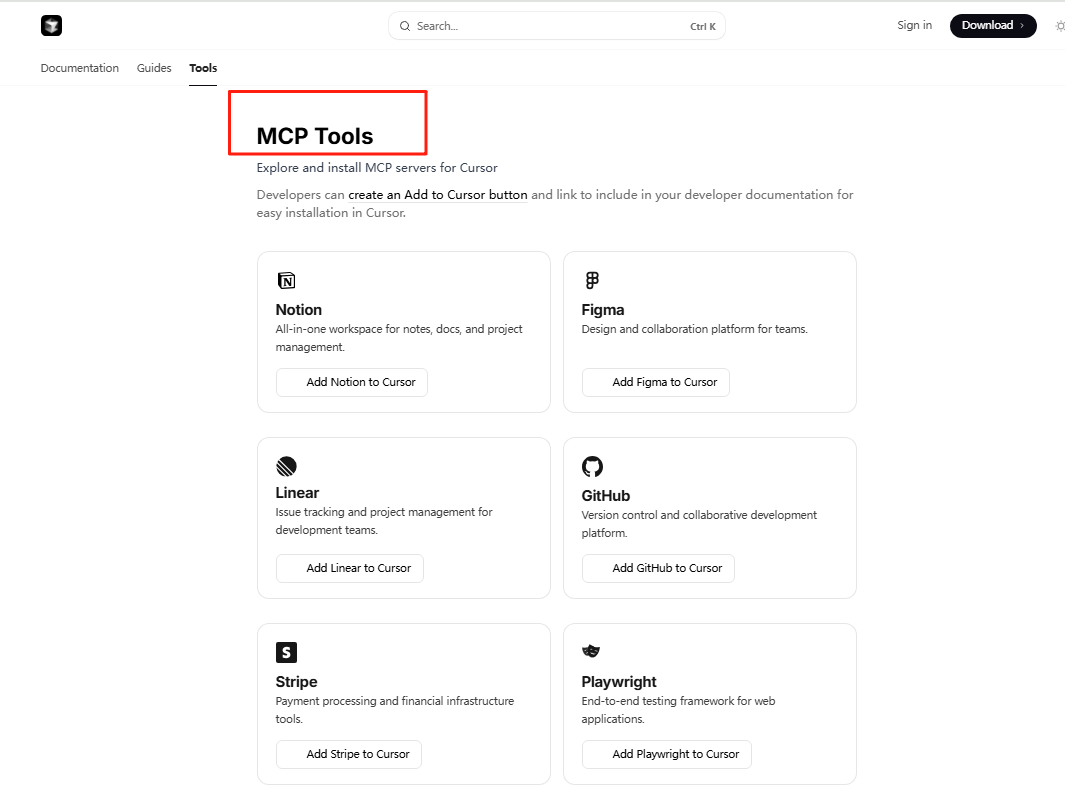Click the Figma card title
Viewport: 1065px width, 798px height.
click(602, 310)
